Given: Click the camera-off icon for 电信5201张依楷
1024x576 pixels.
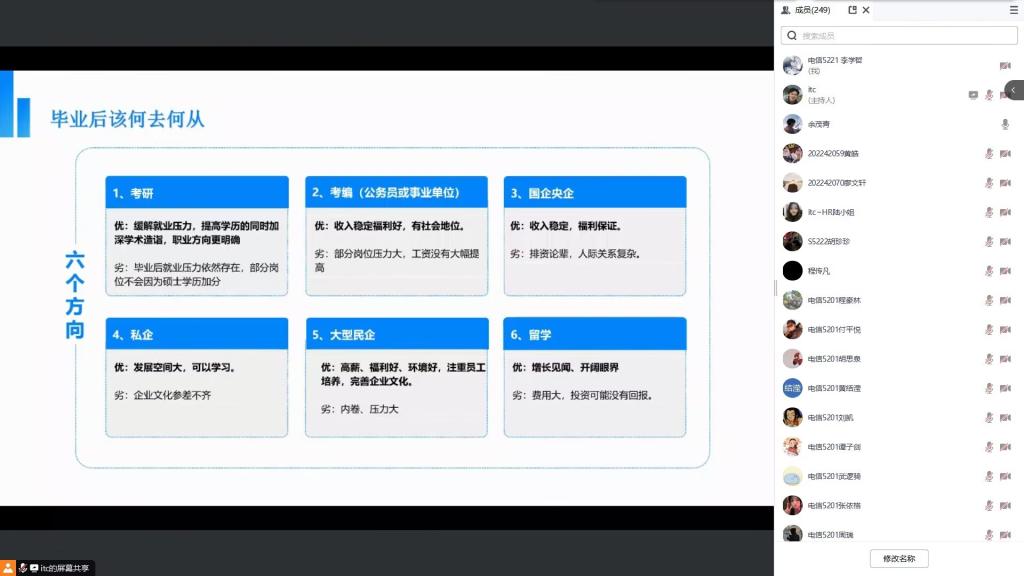Looking at the screenshot, I should point(1005,505).
